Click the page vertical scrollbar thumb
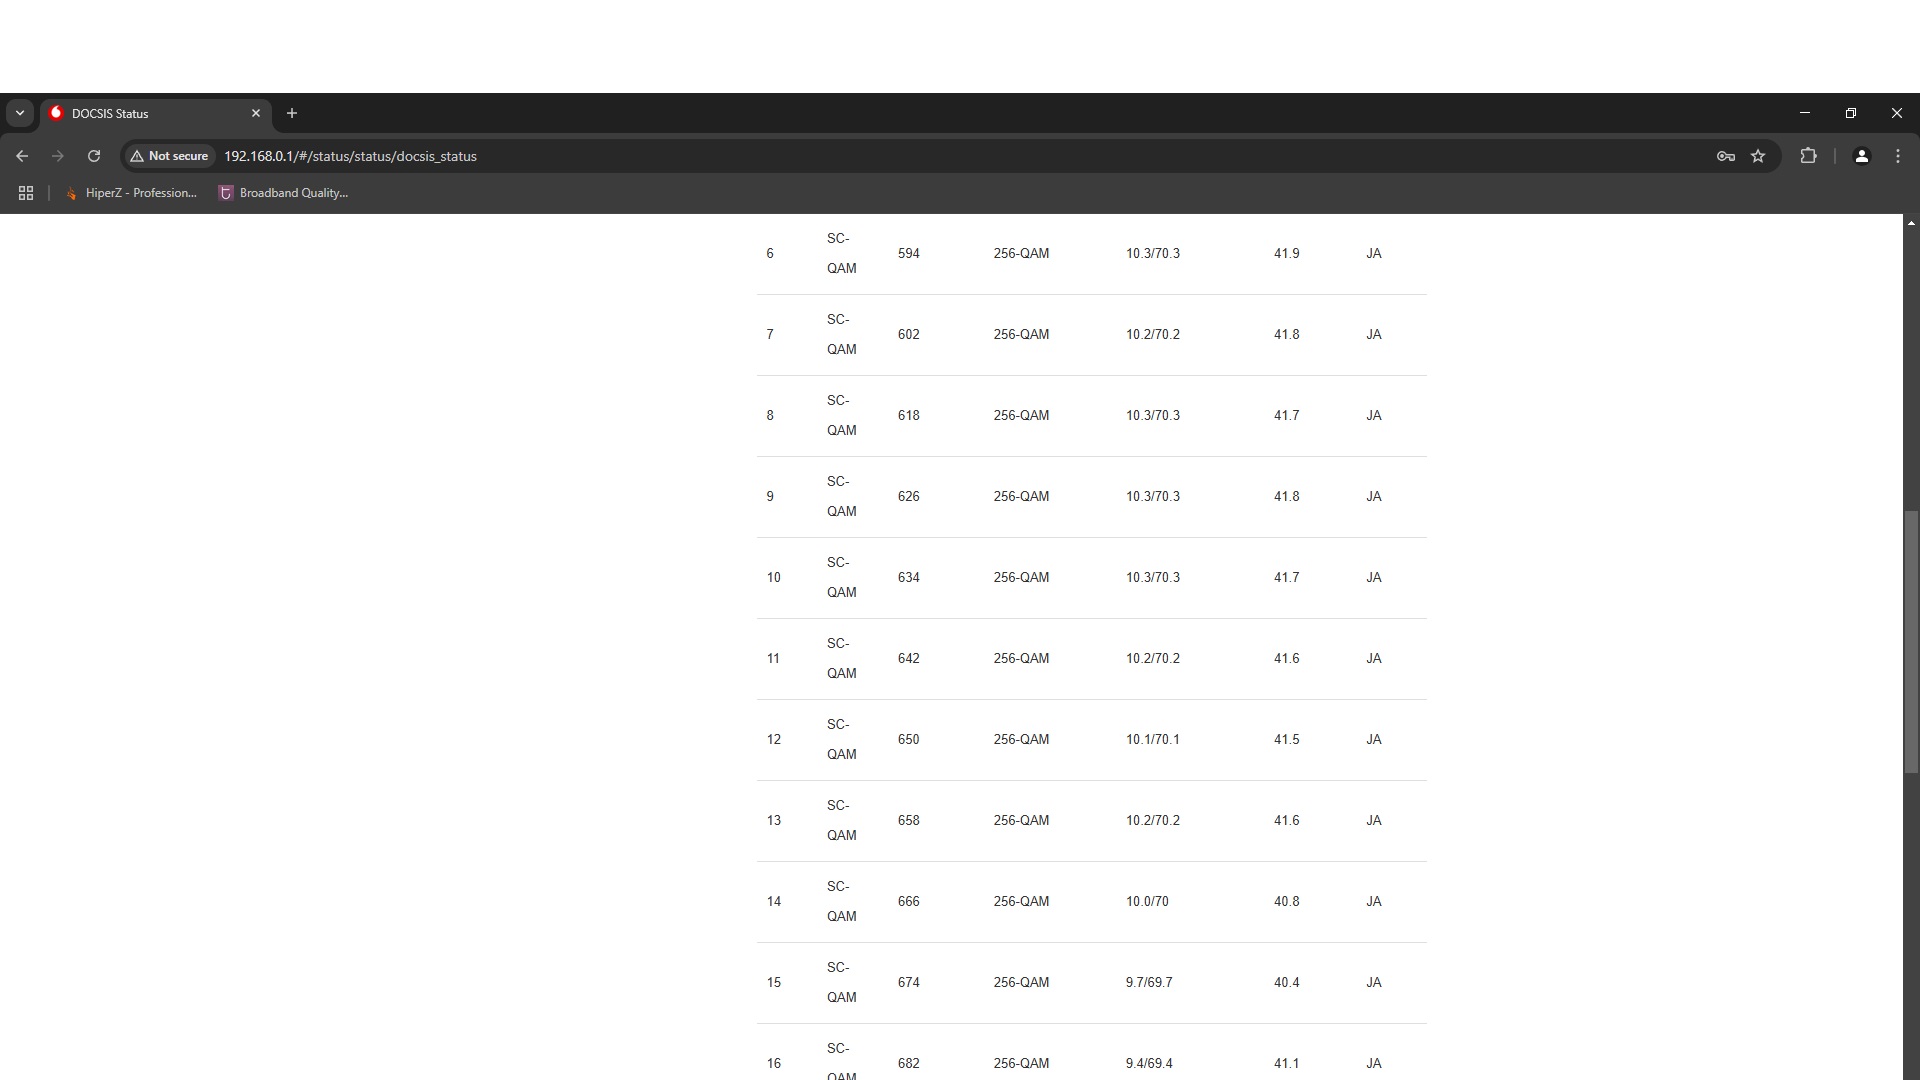Screen dimensions: 1920x1080 click(1911, 640)
